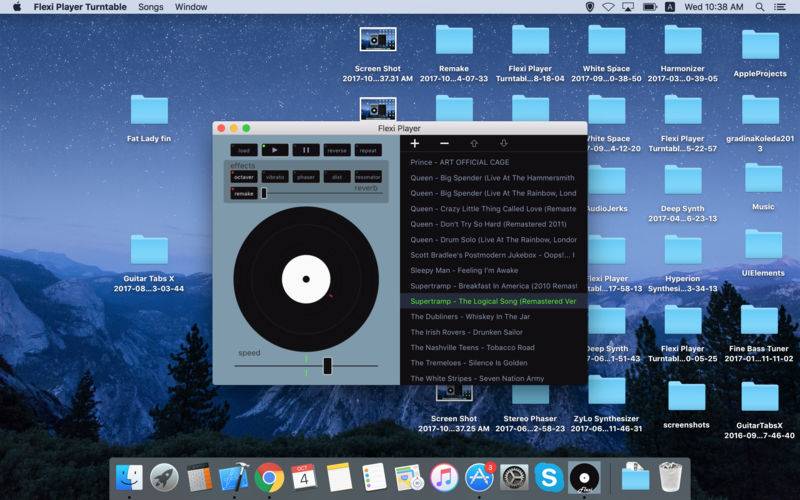The image size is (800, 500).
Task: Move song down with down arrow icon
Action: pyautogui.click(x=504, y=143)
